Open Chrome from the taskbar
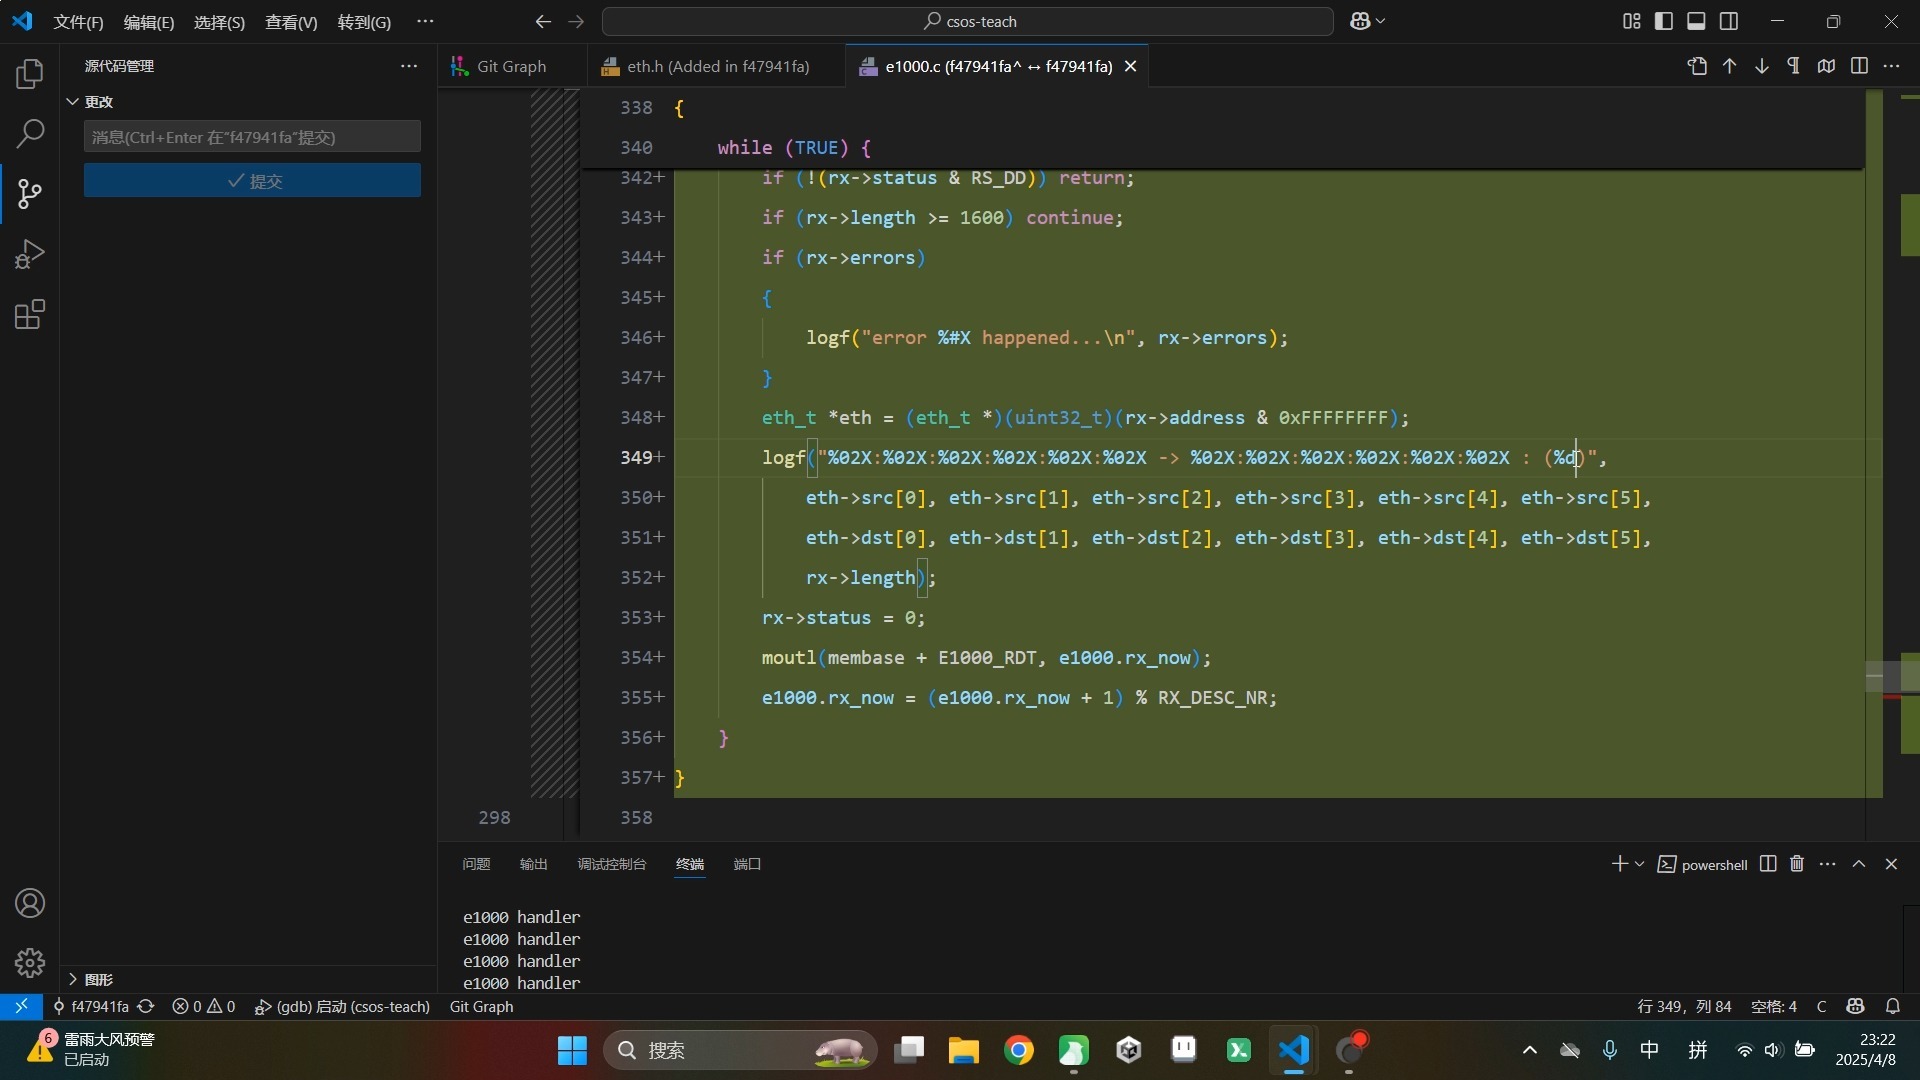This screenshot has width=1920, height=1080. tap(1019, 1050)
